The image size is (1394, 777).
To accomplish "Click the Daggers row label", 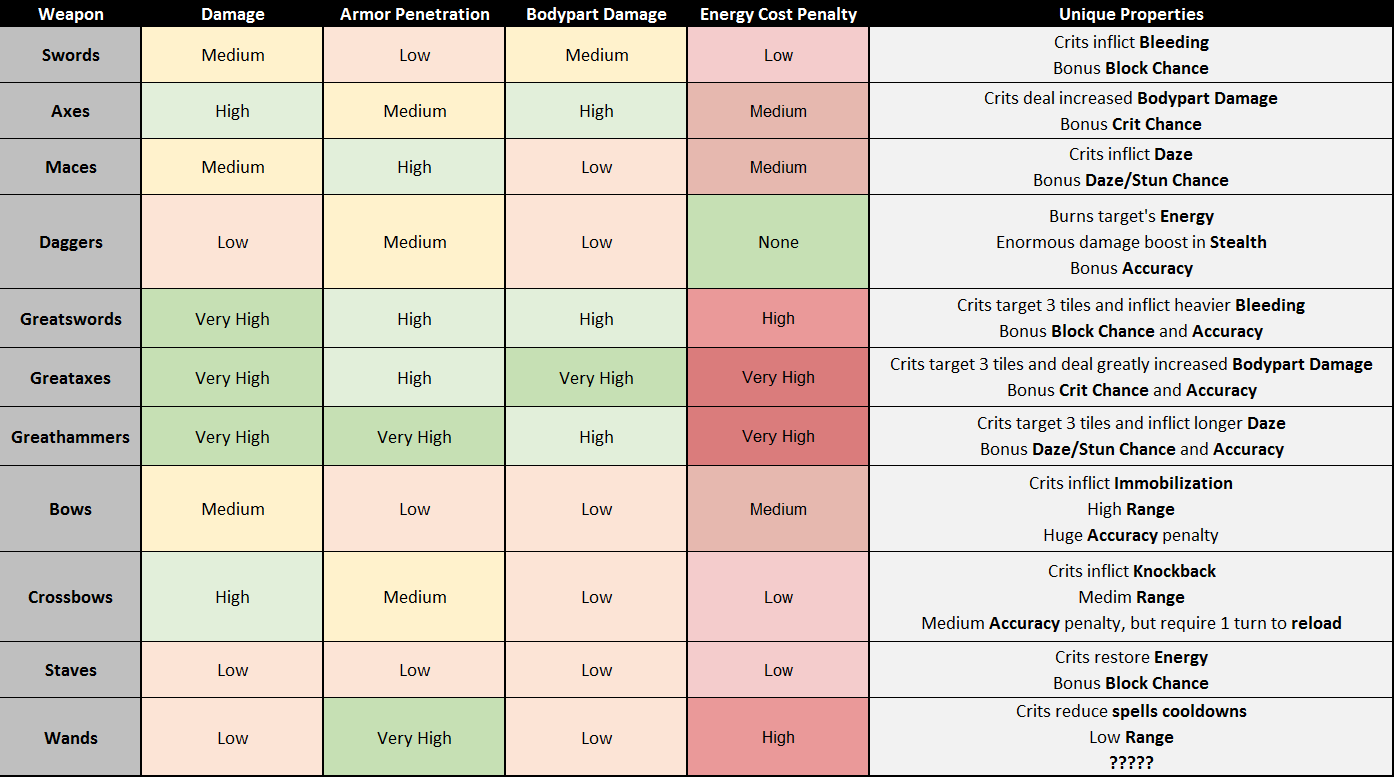I will (70, 242).
